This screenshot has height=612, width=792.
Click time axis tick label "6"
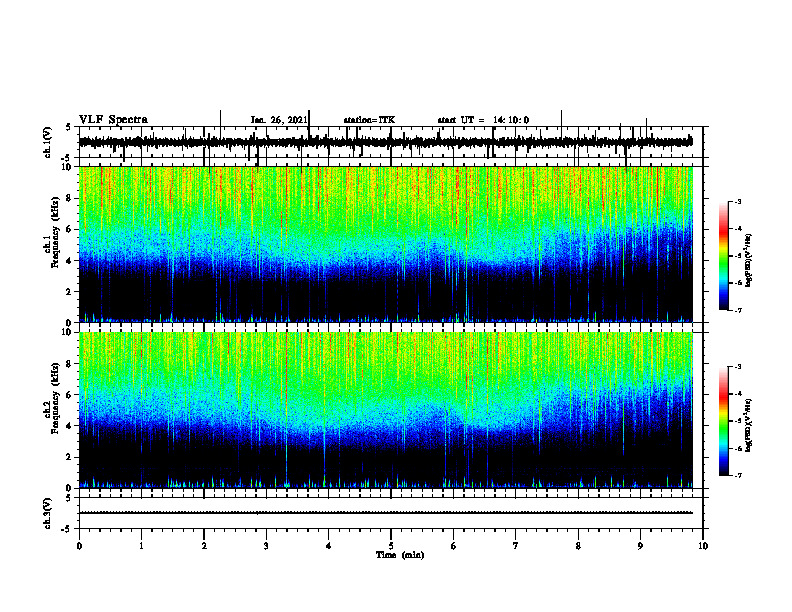coord(454,546)
